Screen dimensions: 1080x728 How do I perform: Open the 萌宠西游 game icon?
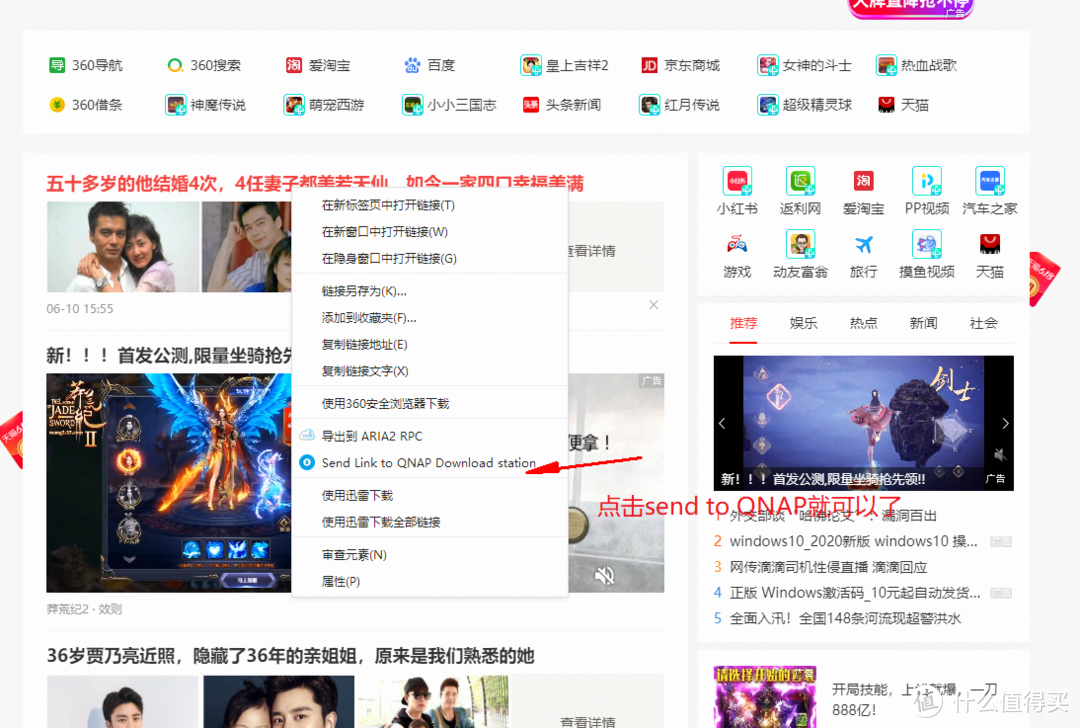point(294,105)
